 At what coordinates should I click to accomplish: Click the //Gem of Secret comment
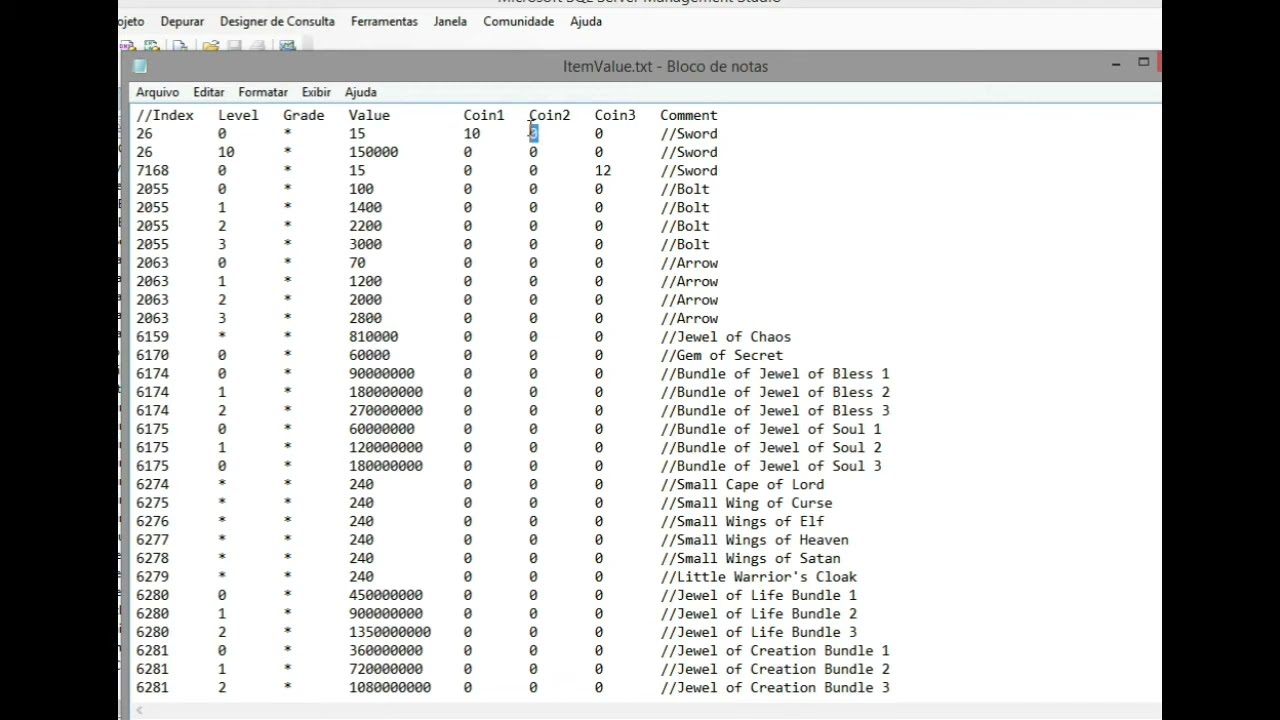(x=722, y=356)
